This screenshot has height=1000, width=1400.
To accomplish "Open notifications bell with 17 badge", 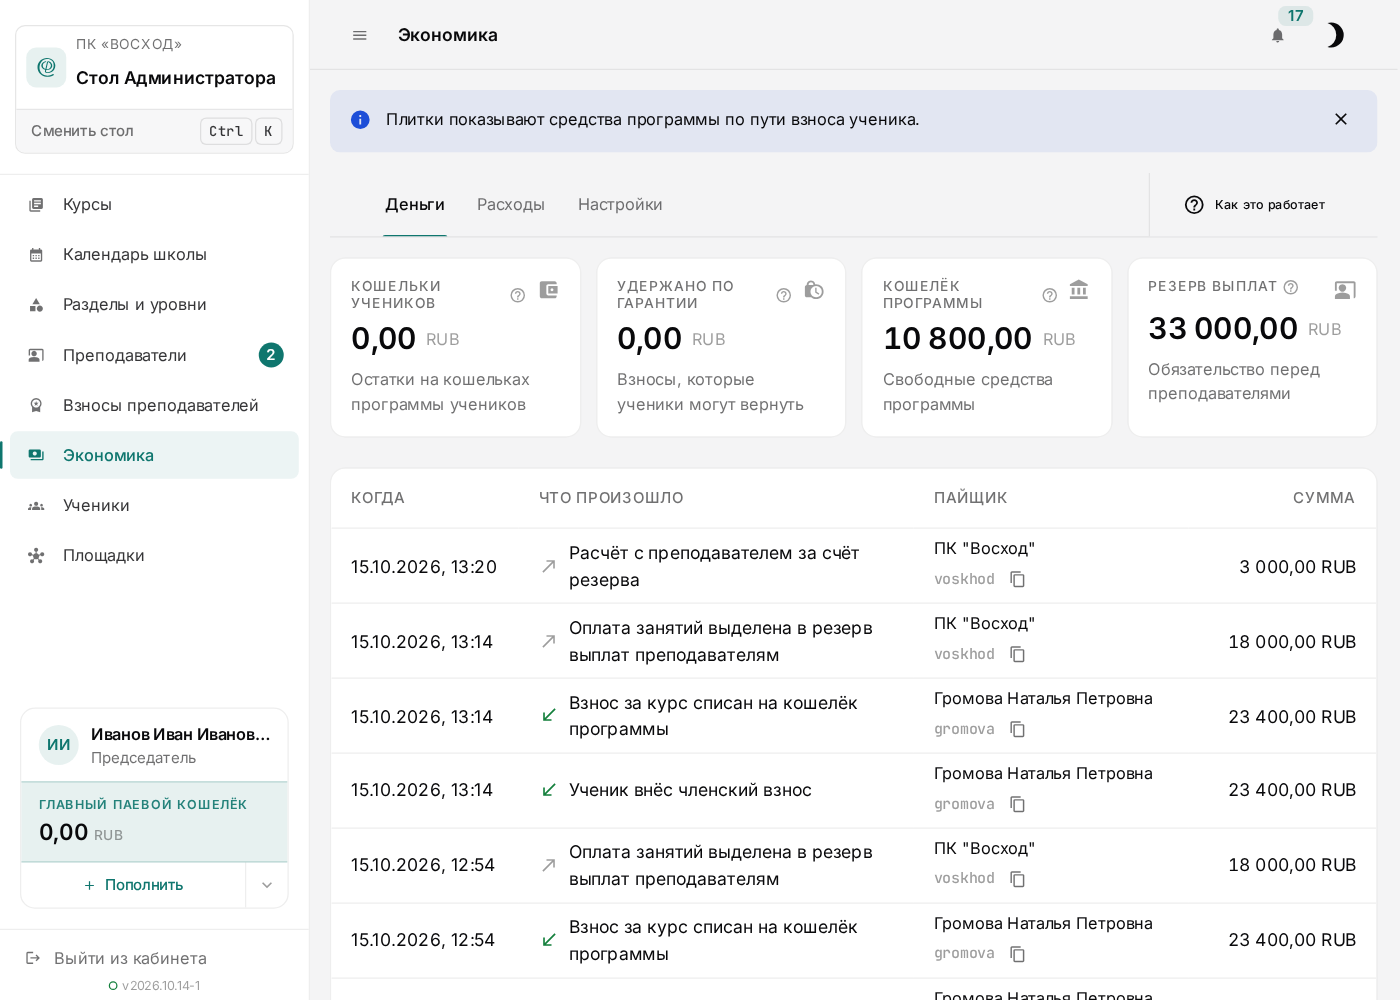I will click(1278, 36).
